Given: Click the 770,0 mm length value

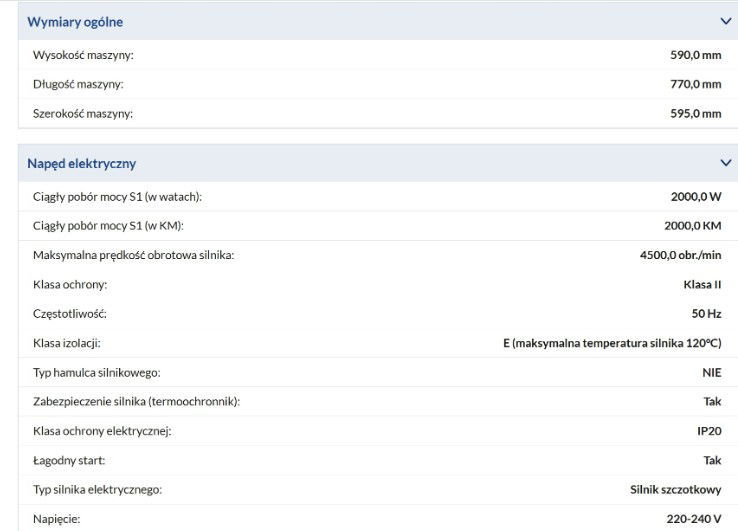Looking at the screenshot, I should [x=695, y=84].
